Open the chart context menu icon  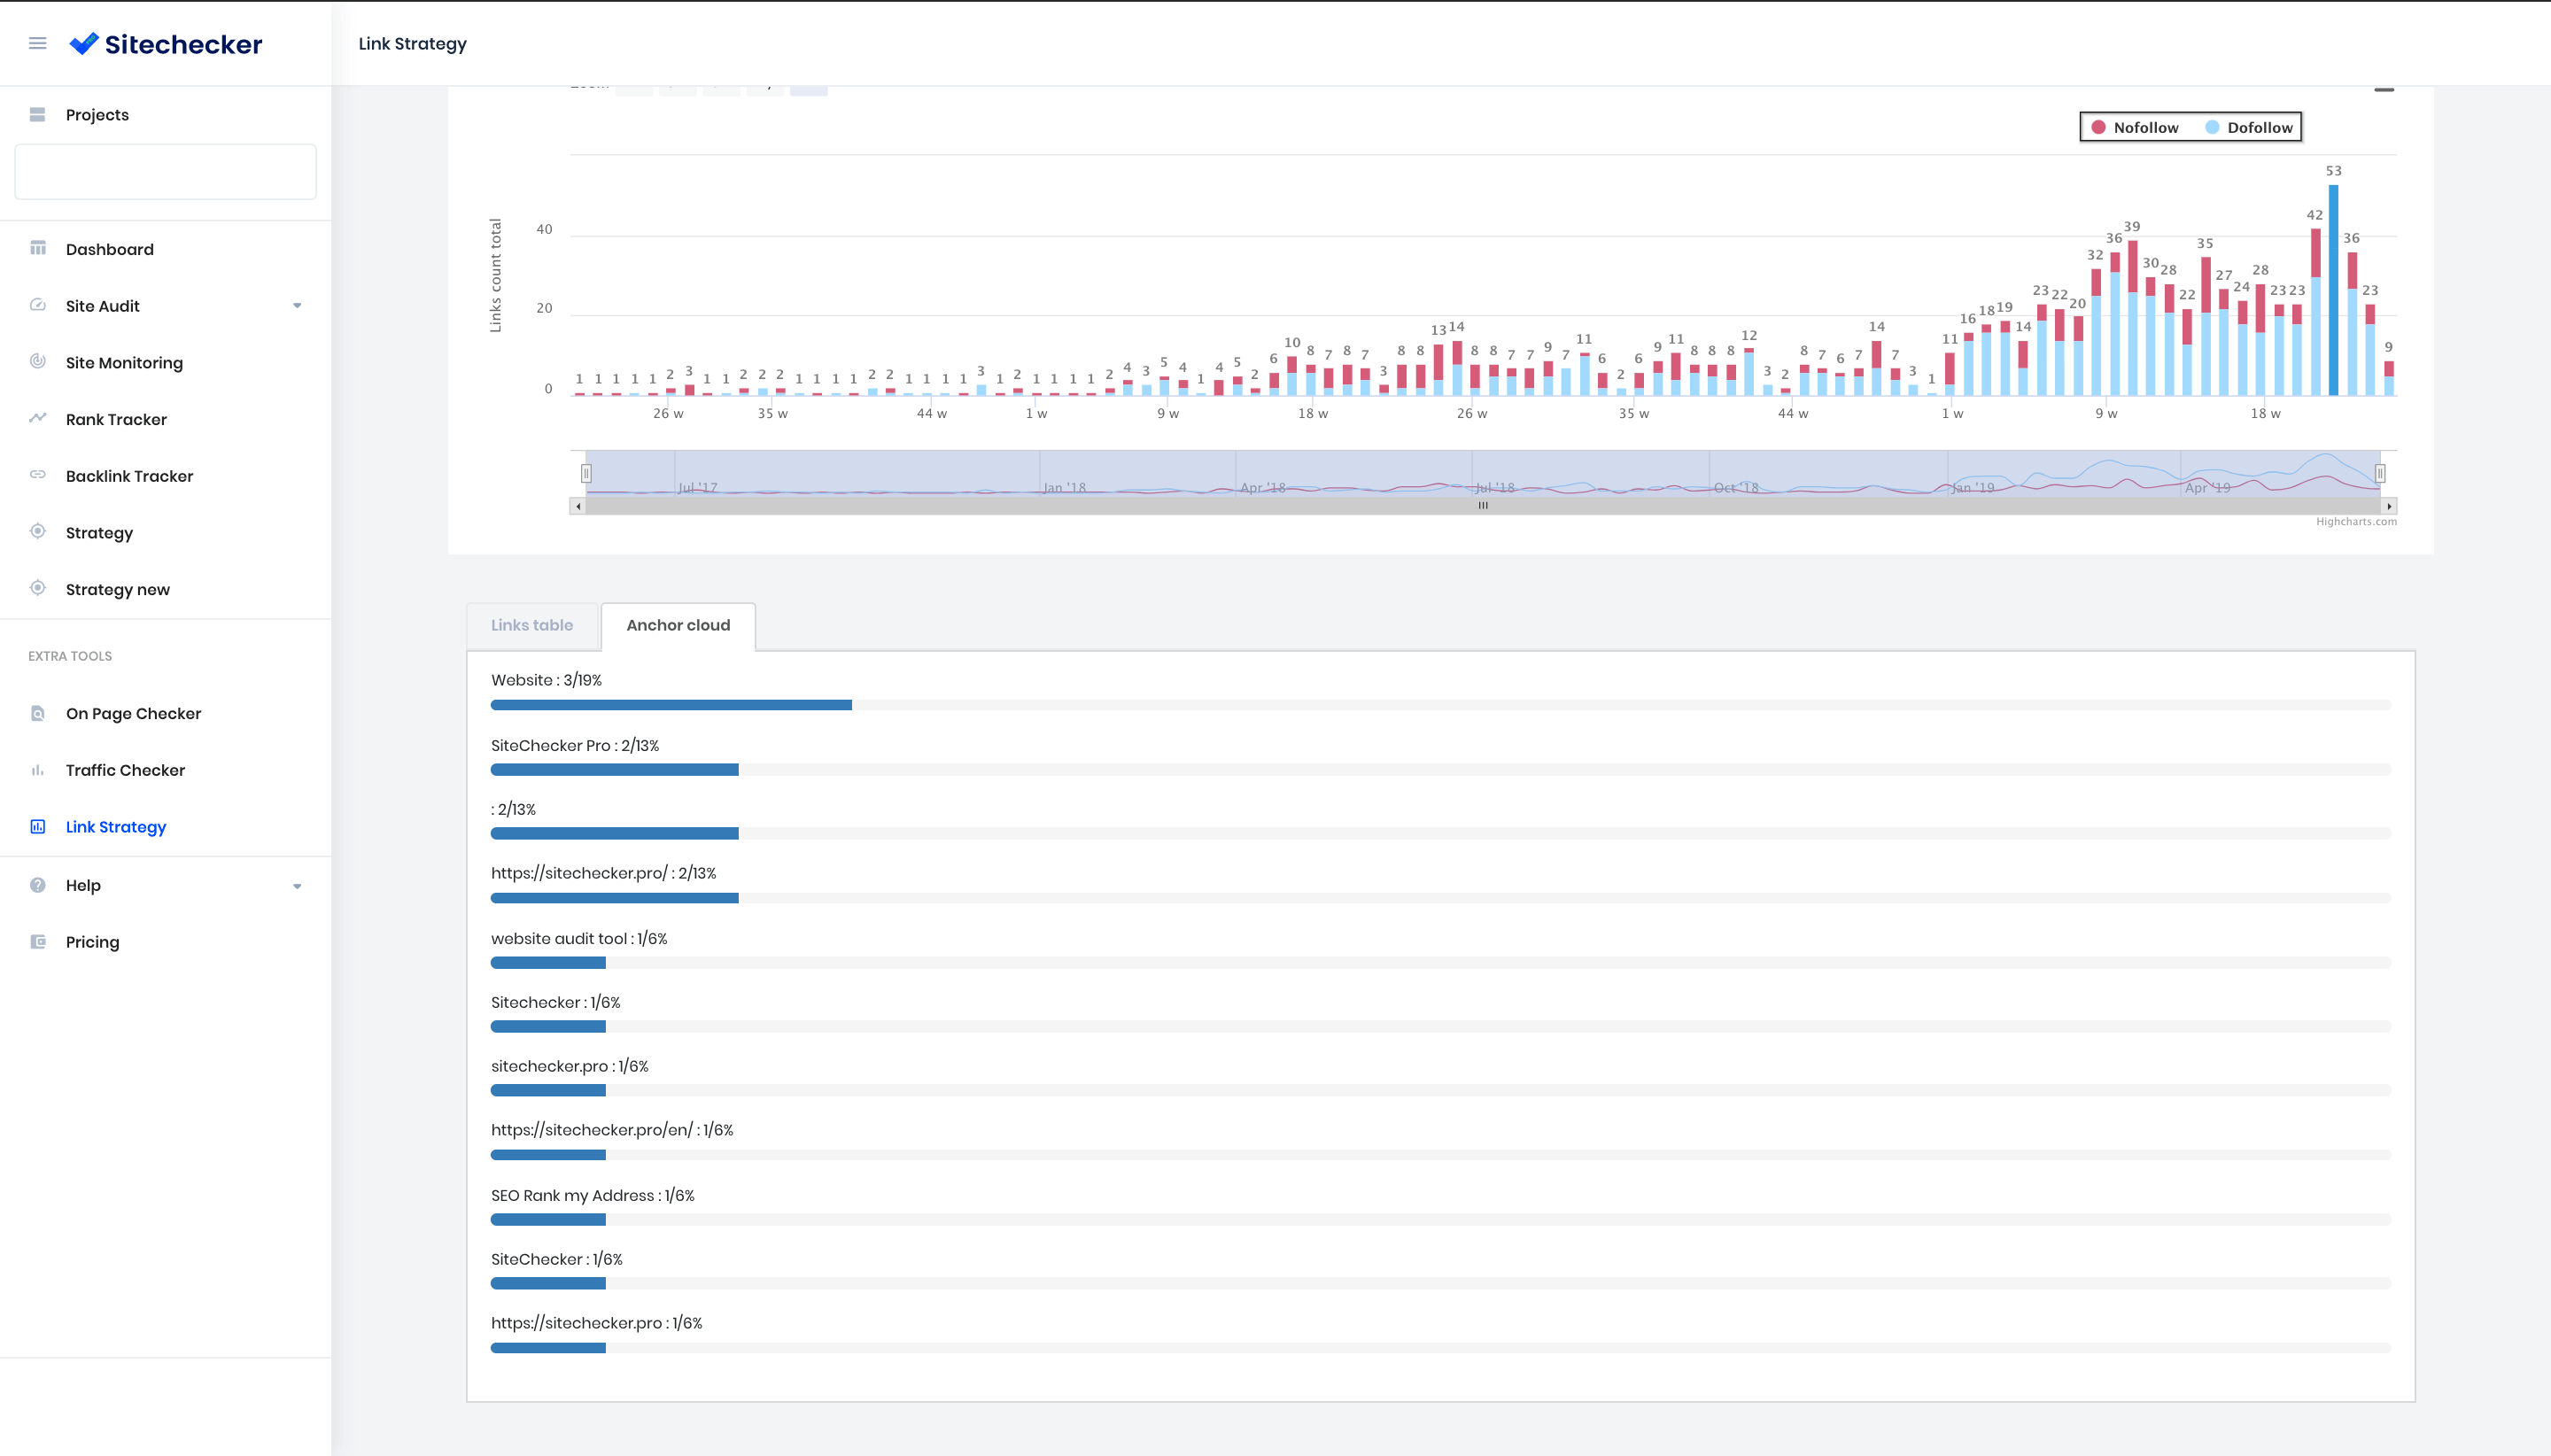tap(2384, 90)
